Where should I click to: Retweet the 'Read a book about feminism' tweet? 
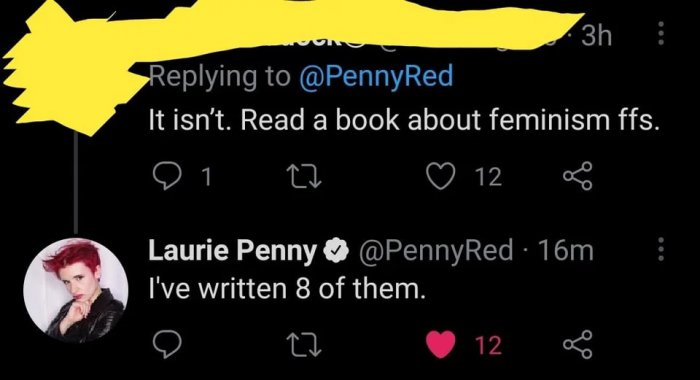(x=304, y=176)
